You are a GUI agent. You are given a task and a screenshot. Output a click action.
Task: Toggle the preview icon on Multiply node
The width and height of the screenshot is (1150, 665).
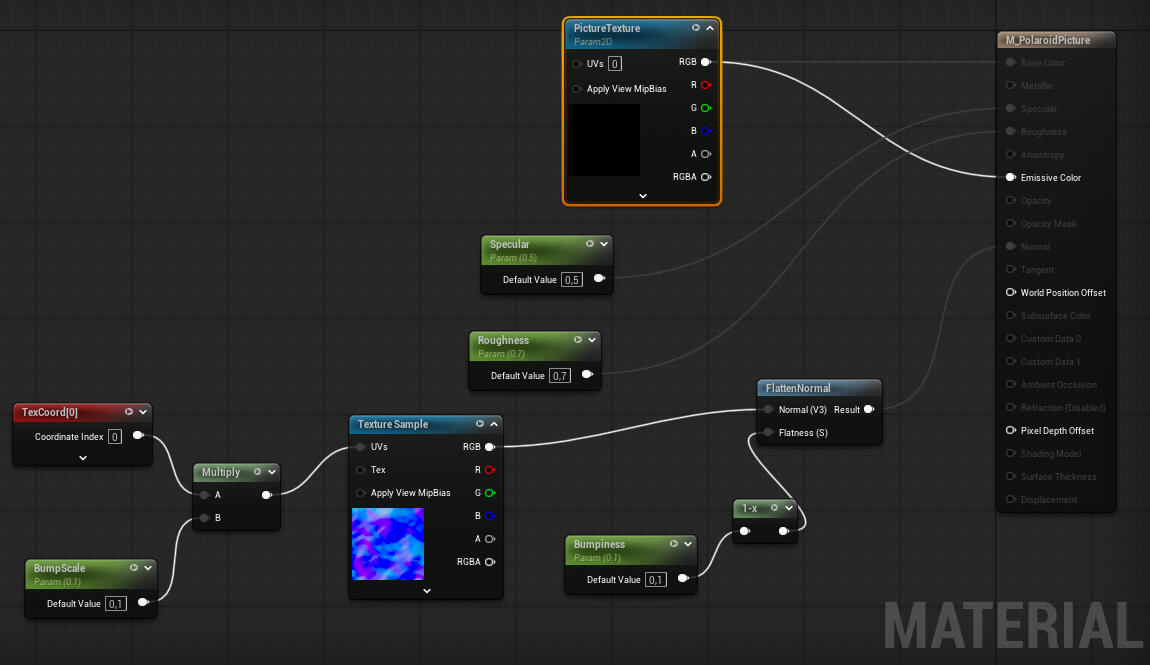pos(258,472)
